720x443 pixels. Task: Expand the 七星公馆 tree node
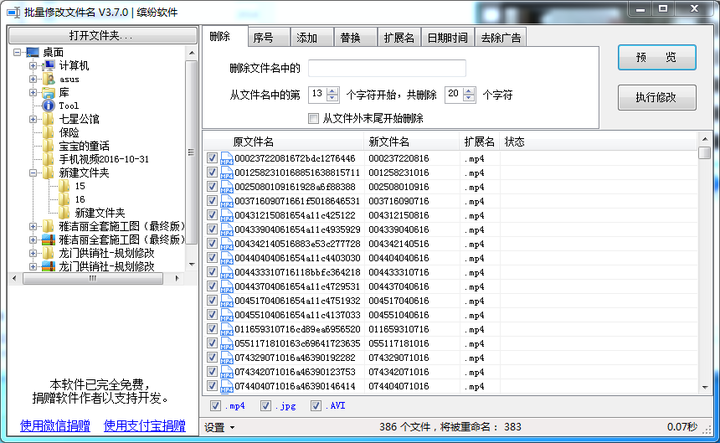pyautogui.click(x=33, y=119)
